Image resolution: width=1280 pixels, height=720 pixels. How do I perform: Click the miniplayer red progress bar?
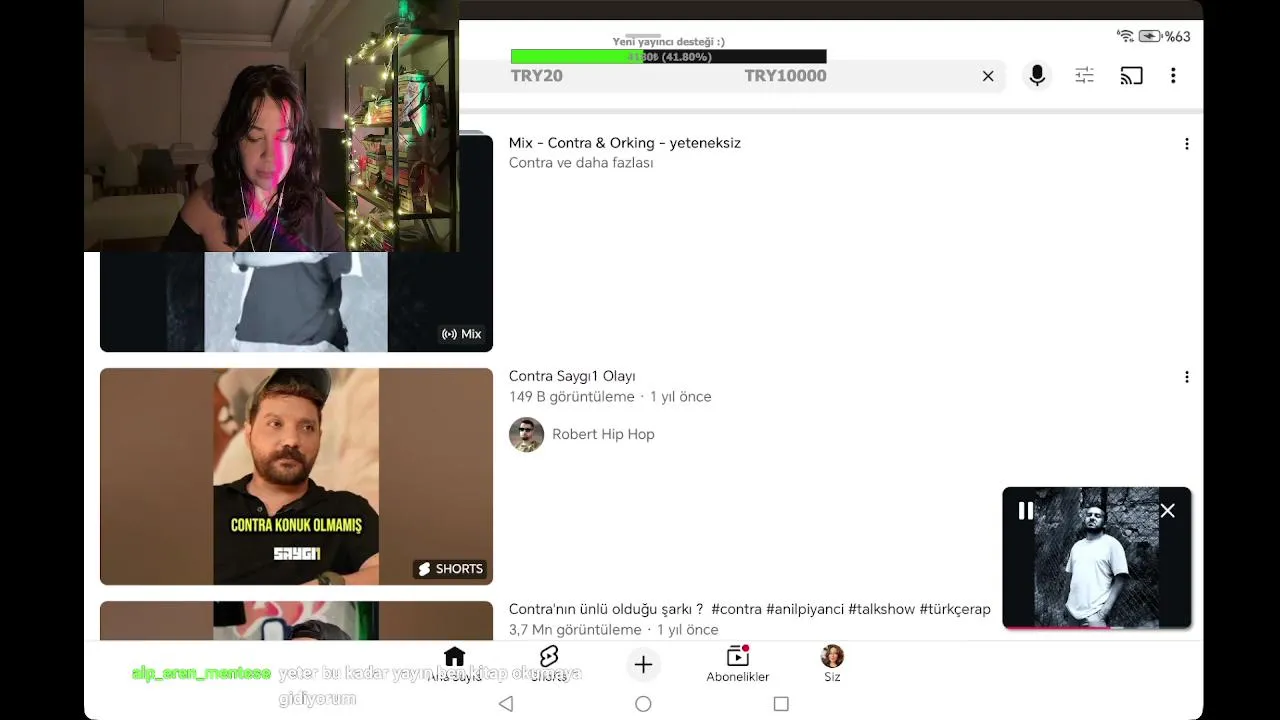[x=1057, y=627]
